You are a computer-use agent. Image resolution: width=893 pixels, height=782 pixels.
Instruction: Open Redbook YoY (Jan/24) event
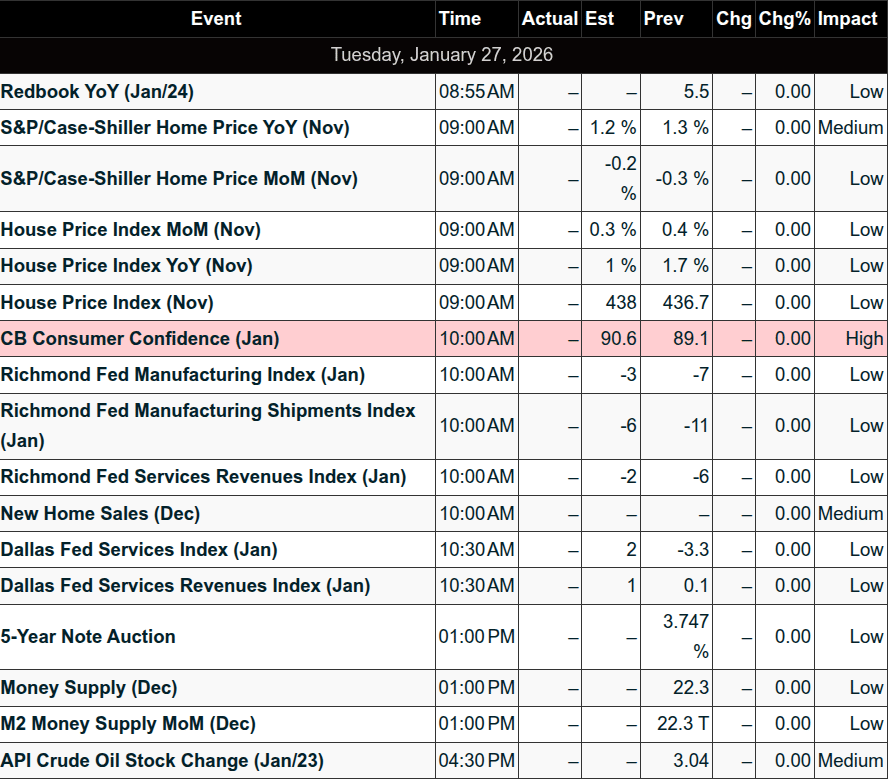point(97,92)
